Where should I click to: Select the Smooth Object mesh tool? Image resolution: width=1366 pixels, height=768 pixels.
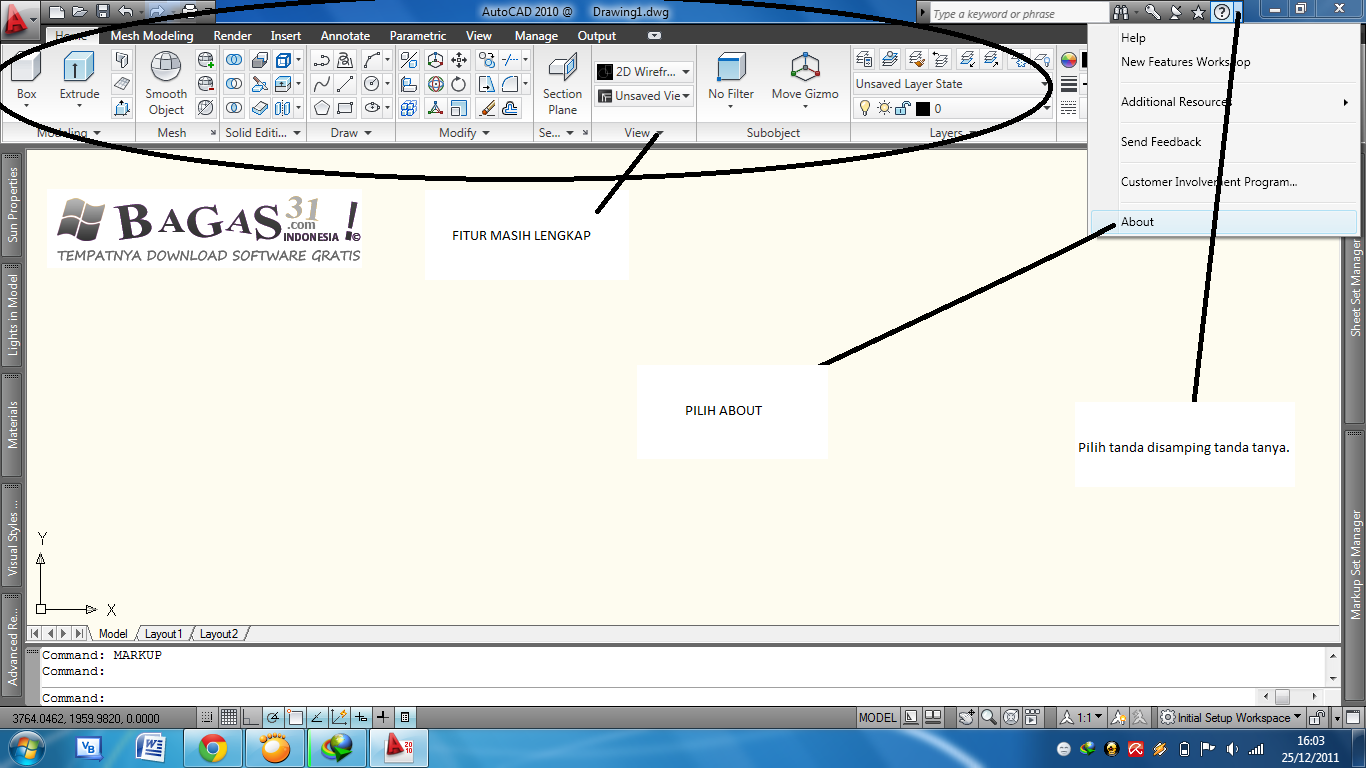(166, 84)
